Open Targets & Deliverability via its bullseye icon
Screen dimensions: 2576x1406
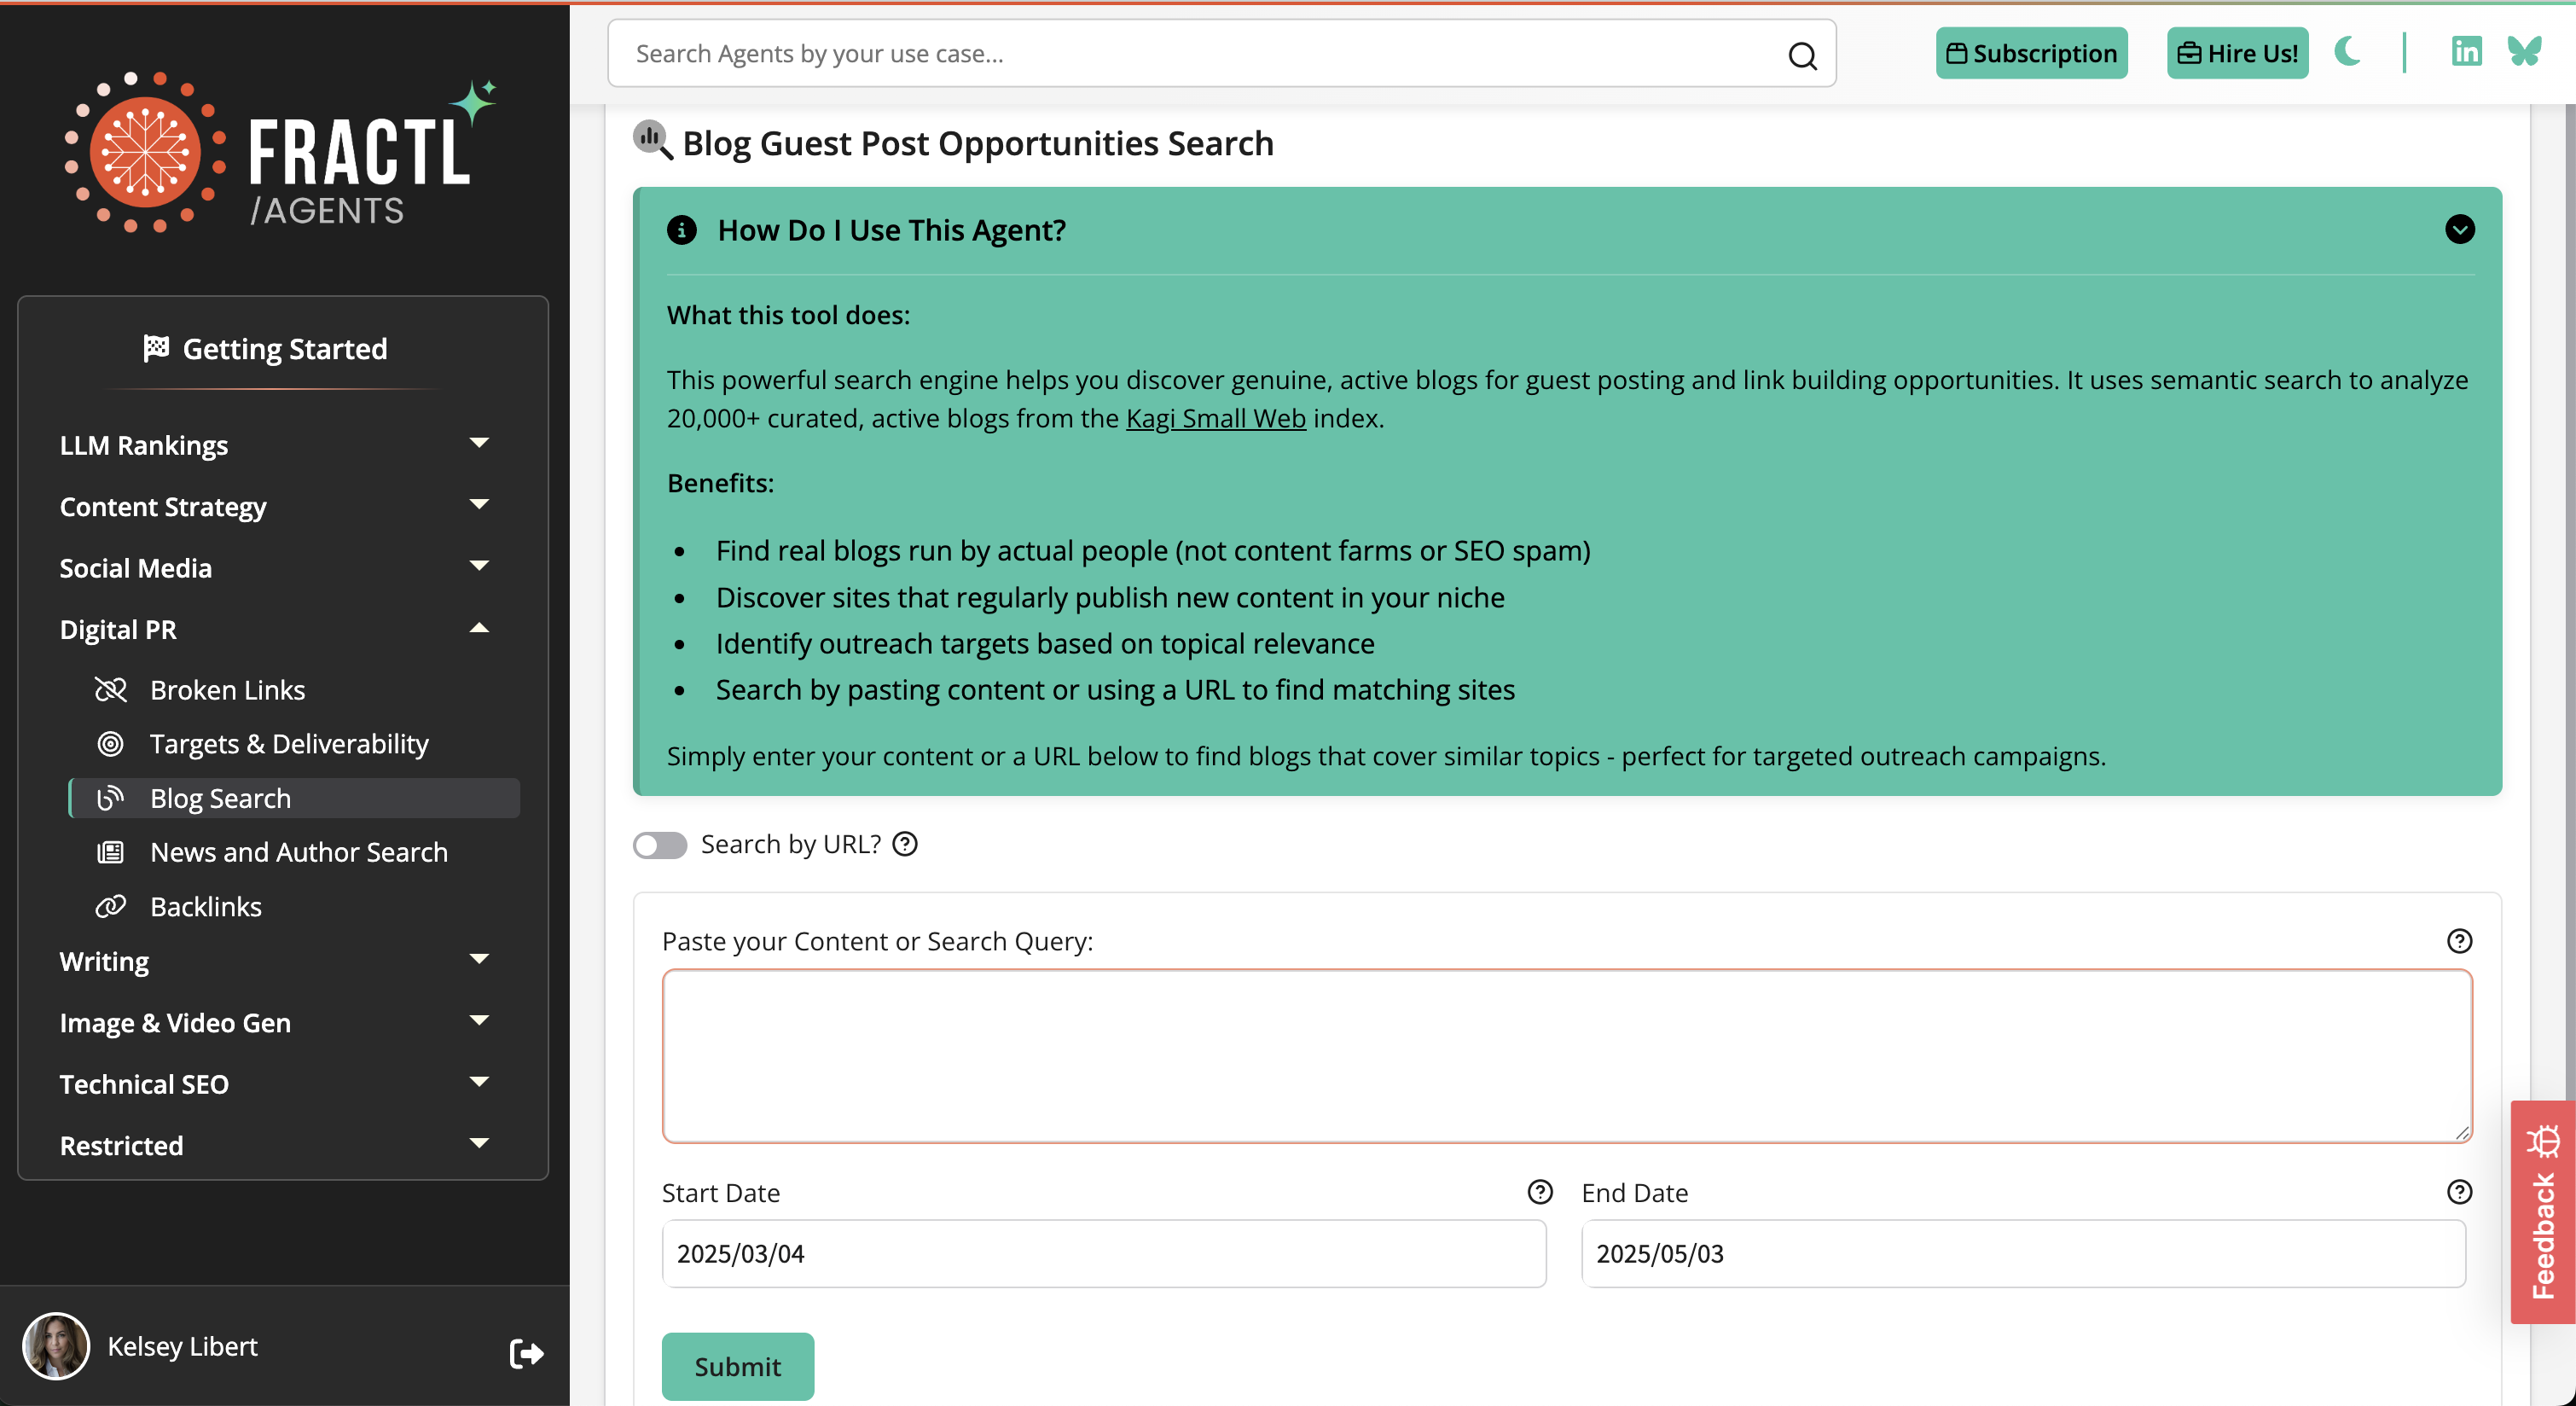coord(112,744)
